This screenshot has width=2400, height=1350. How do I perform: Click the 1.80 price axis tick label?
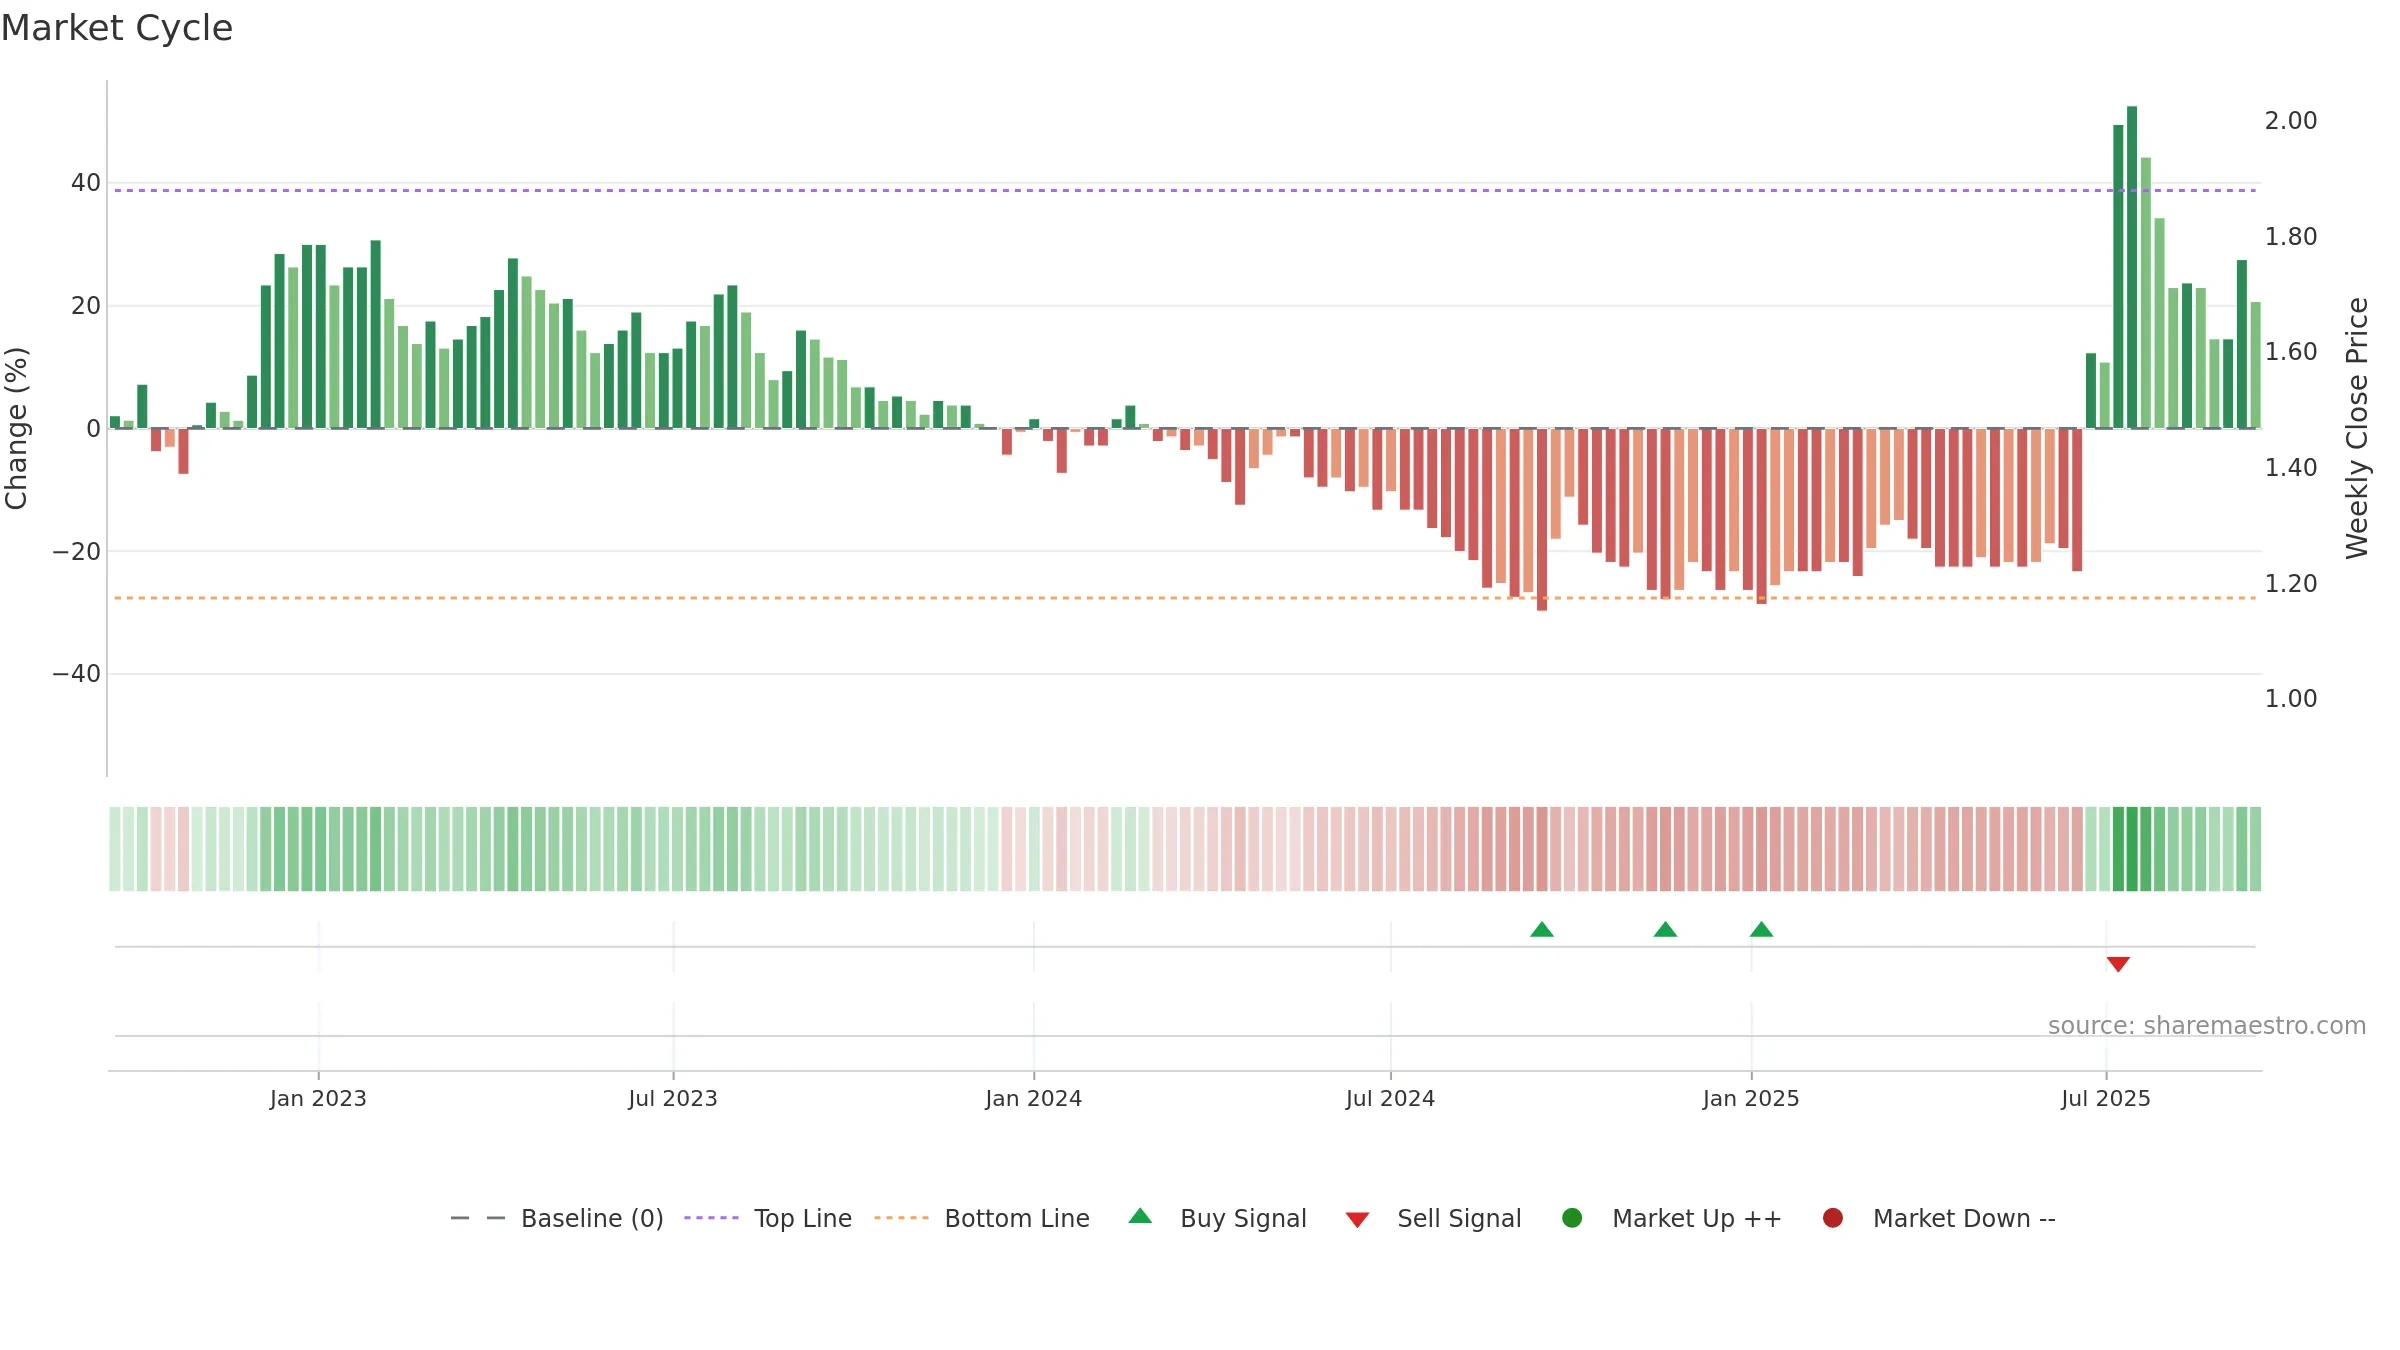coord(2291,237)
